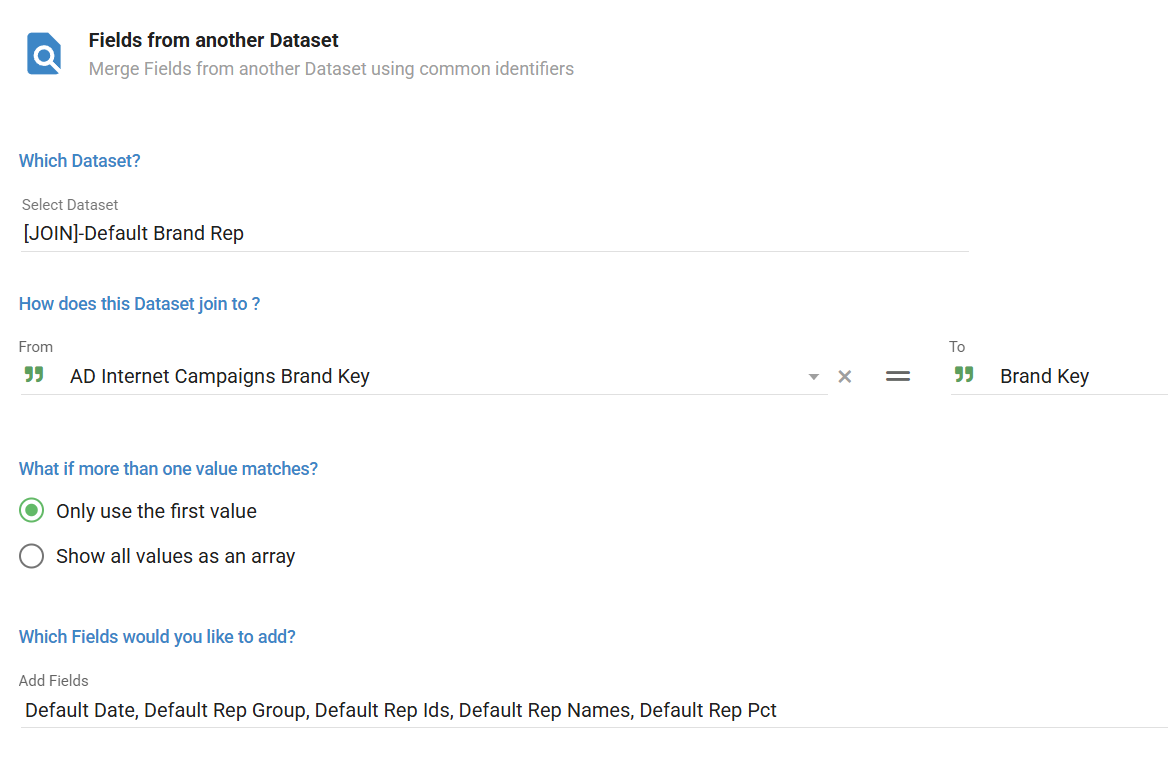
Task: Click the green quote icon beside From field
Action: (34, 375)
